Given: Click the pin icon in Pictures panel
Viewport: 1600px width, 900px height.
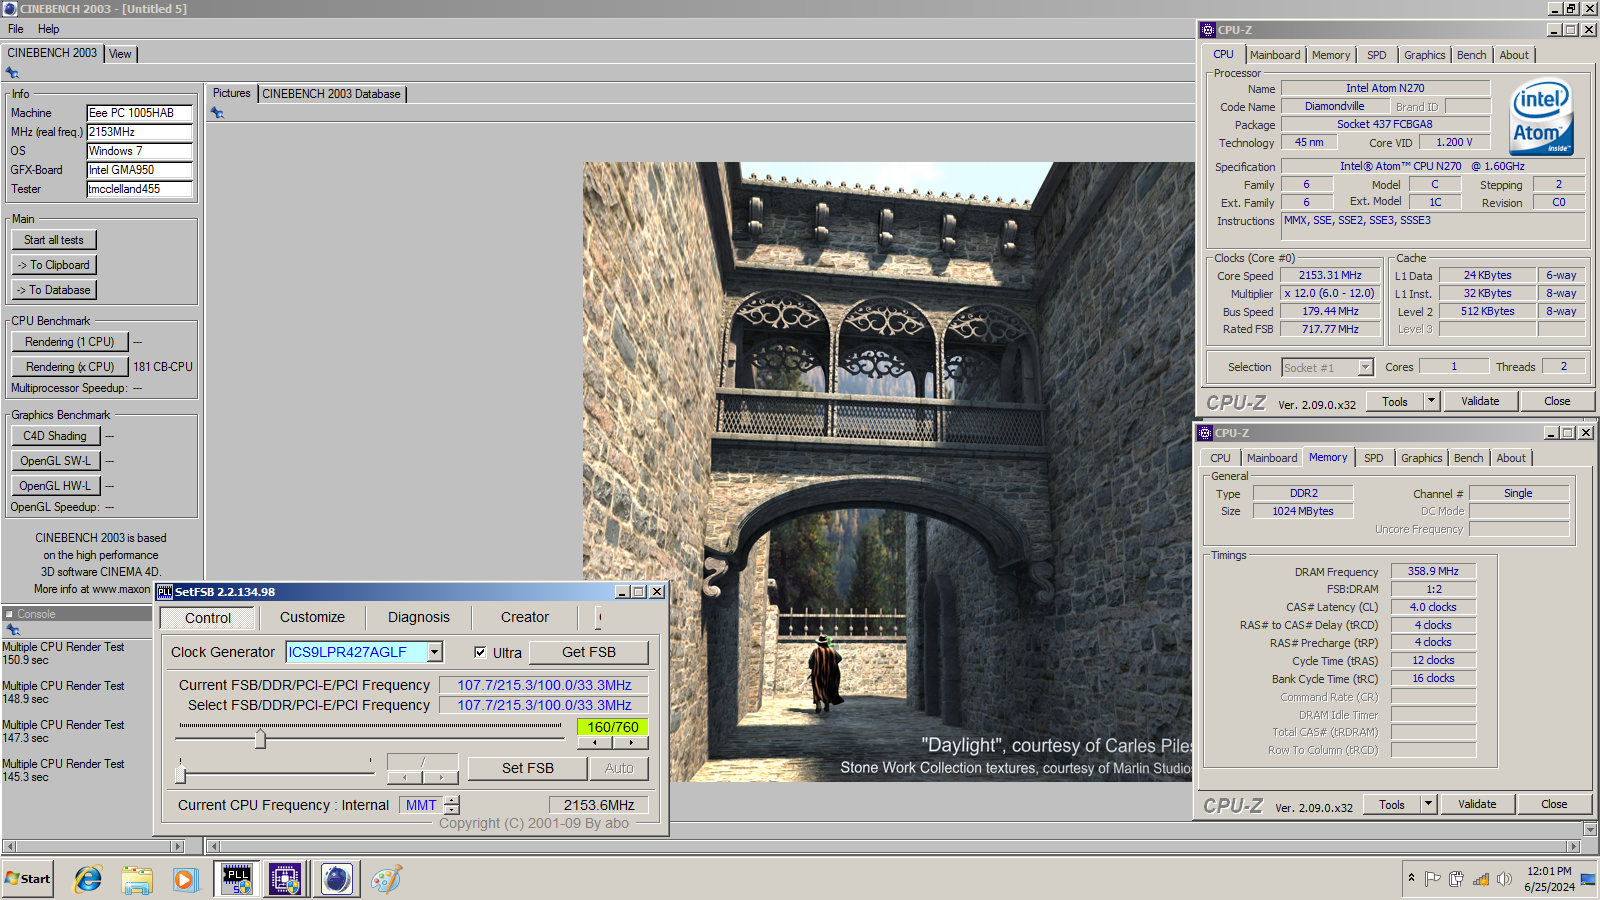Looking at the screenshot, I should 217,113.
